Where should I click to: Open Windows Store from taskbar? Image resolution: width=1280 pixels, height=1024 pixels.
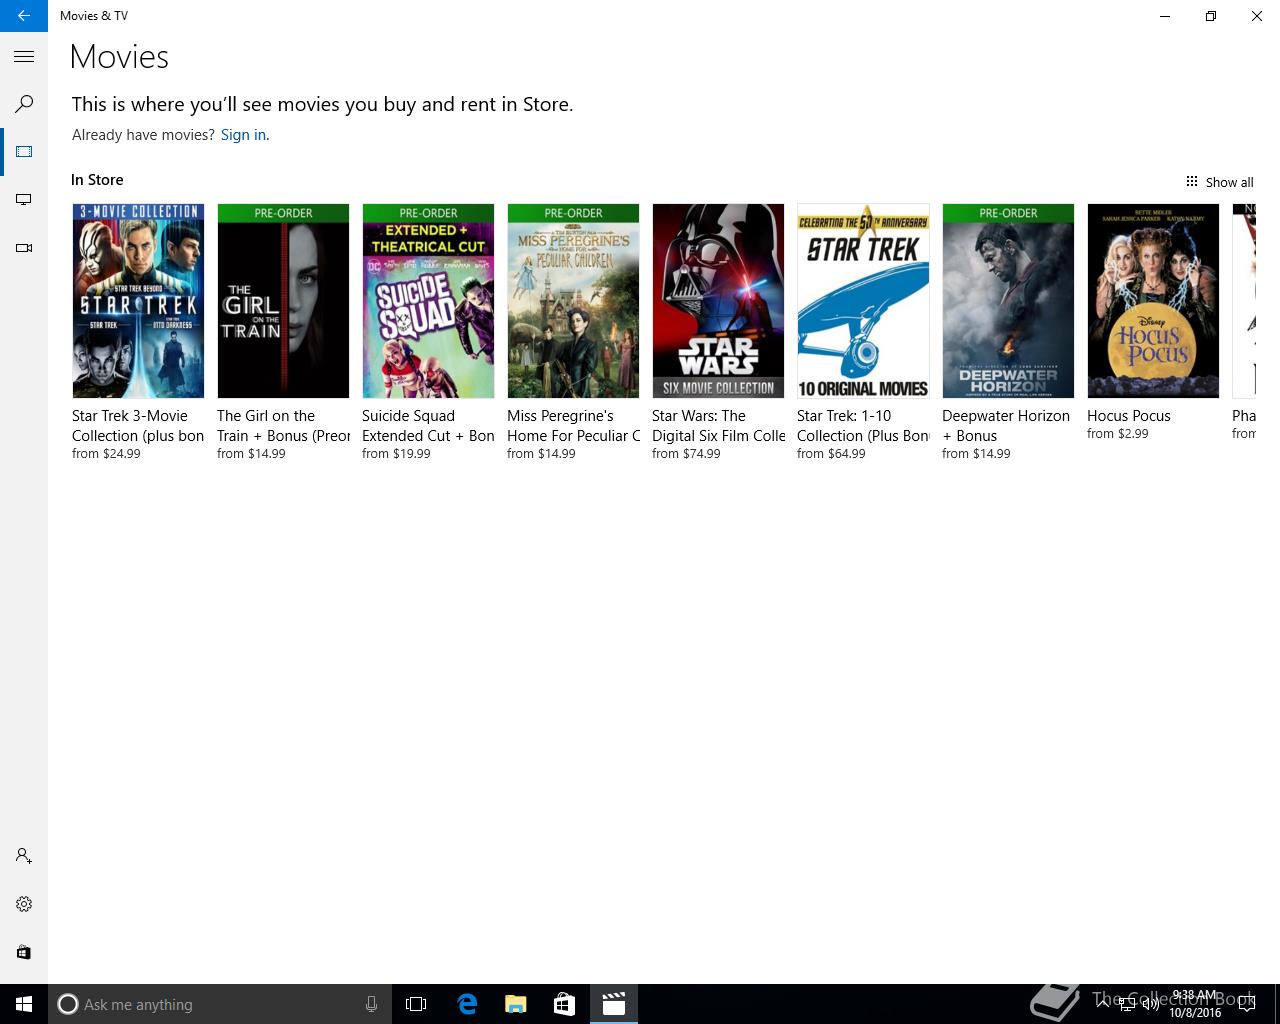coord(564,1004)
